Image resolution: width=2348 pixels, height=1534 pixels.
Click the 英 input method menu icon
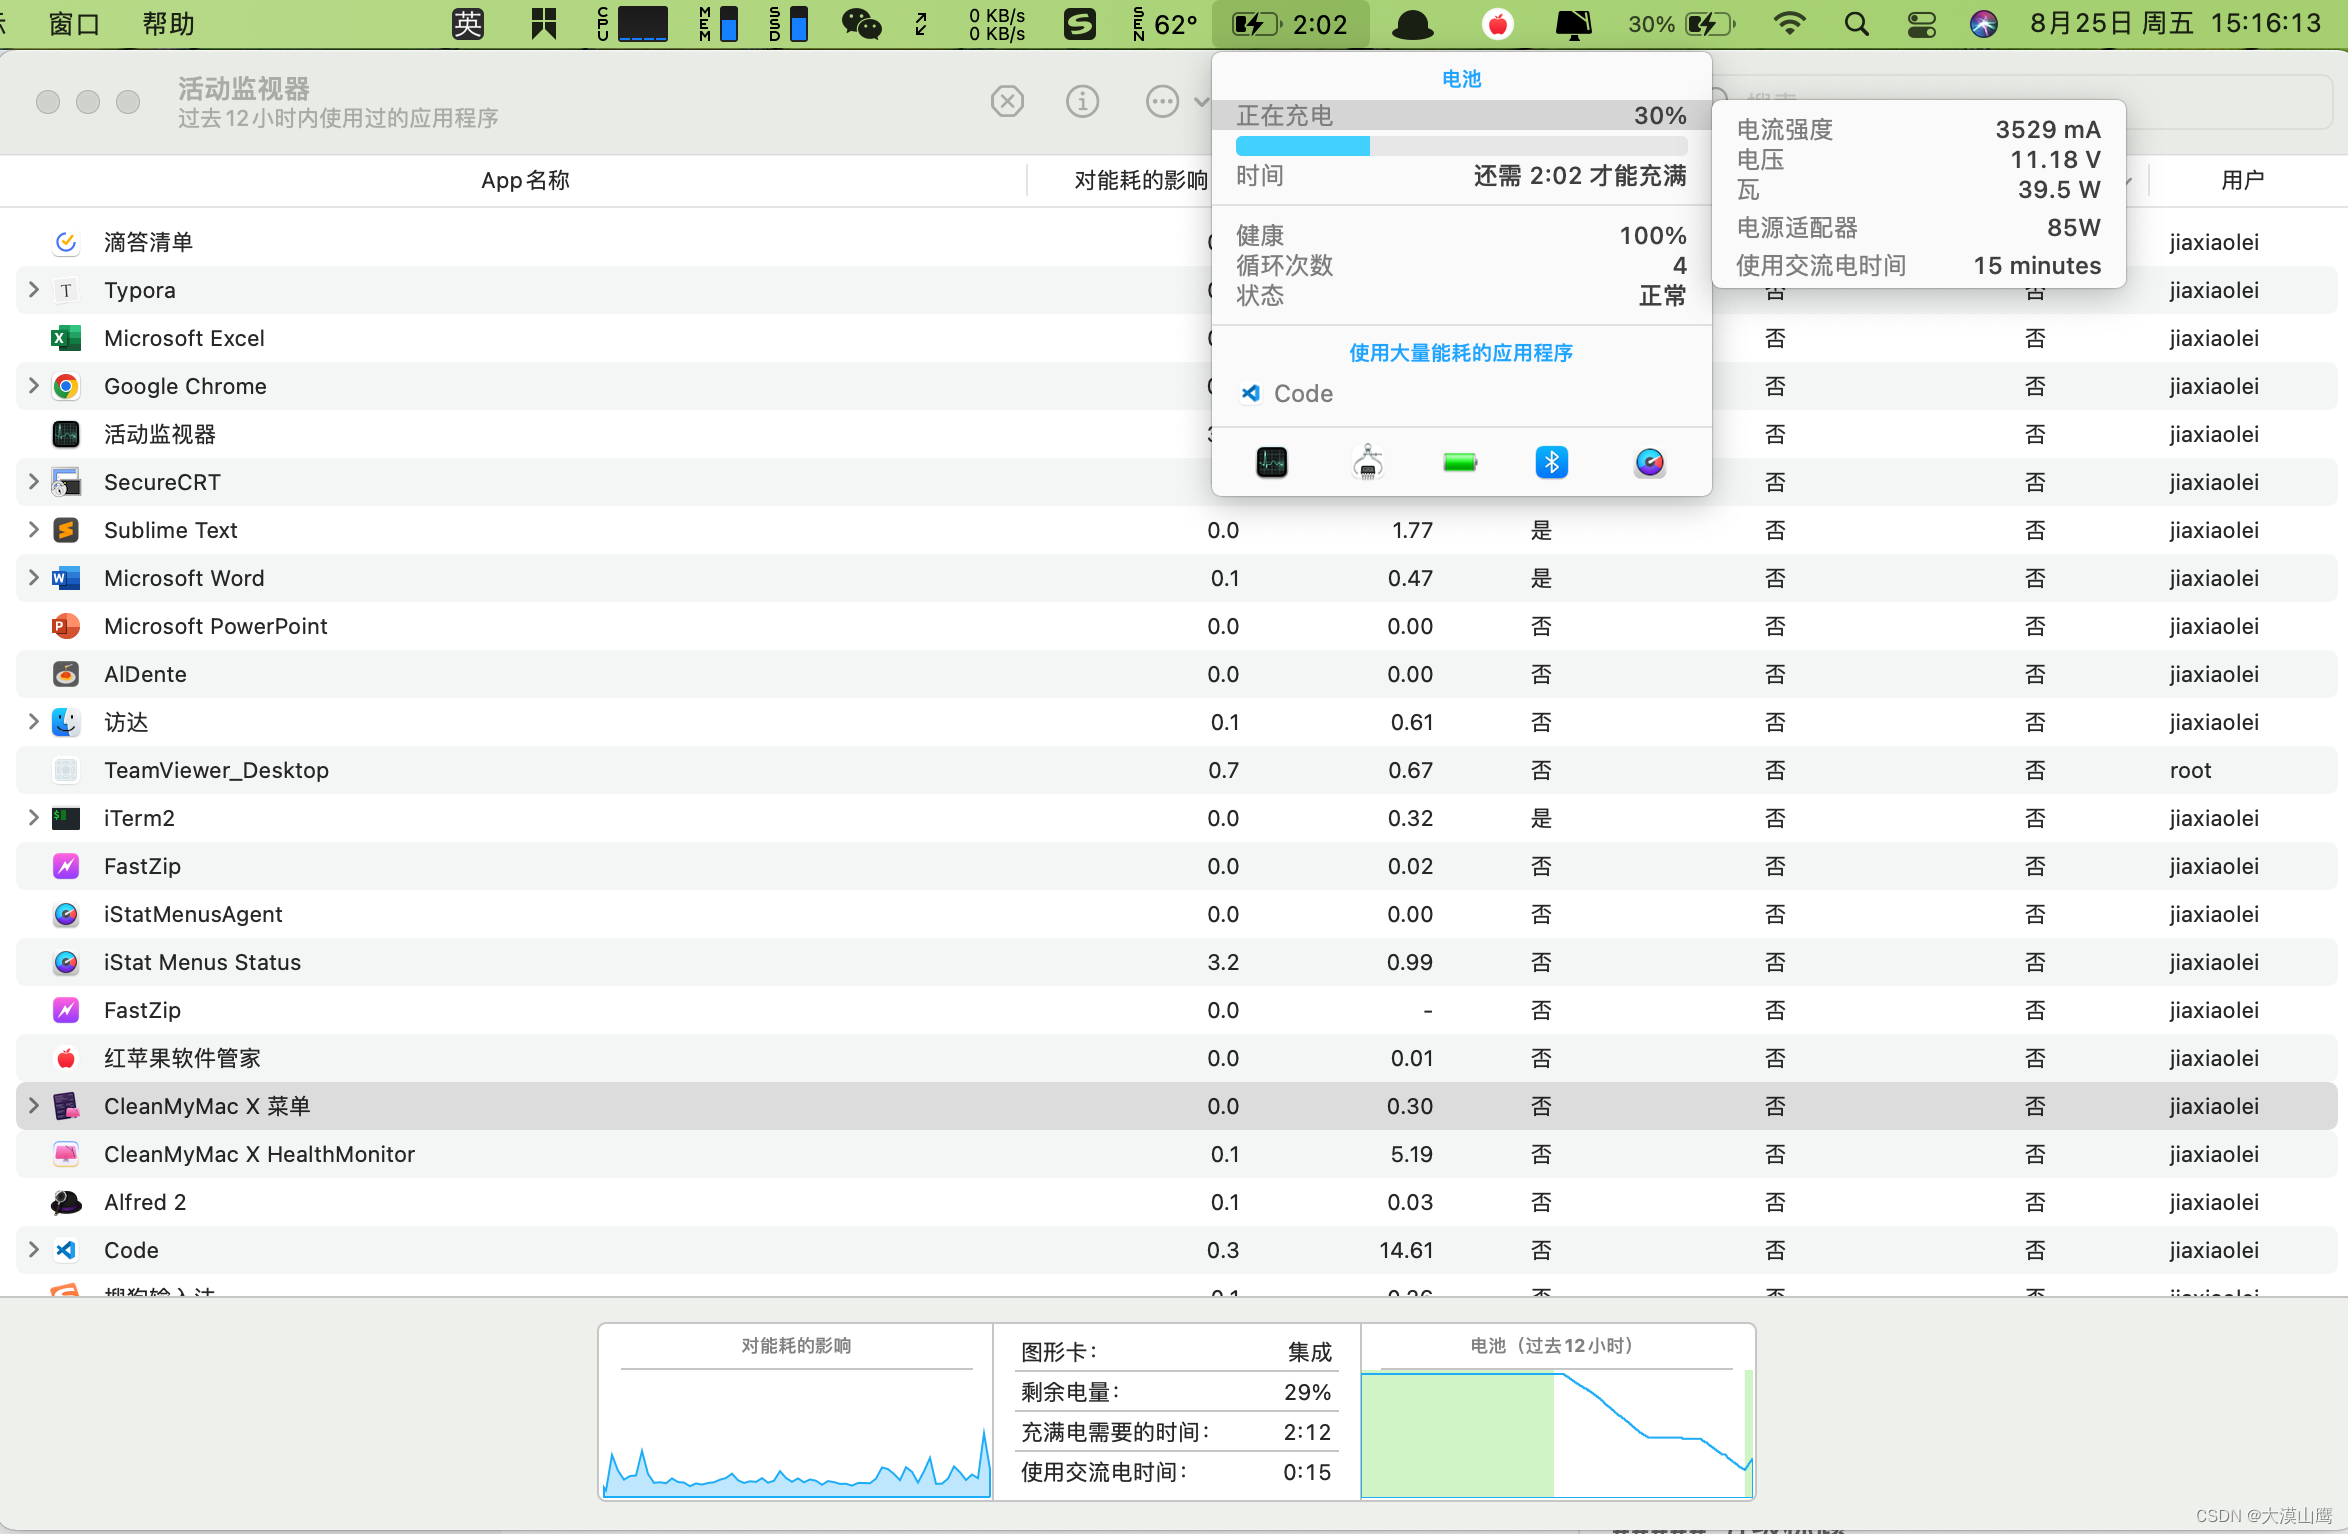point(468,24)
